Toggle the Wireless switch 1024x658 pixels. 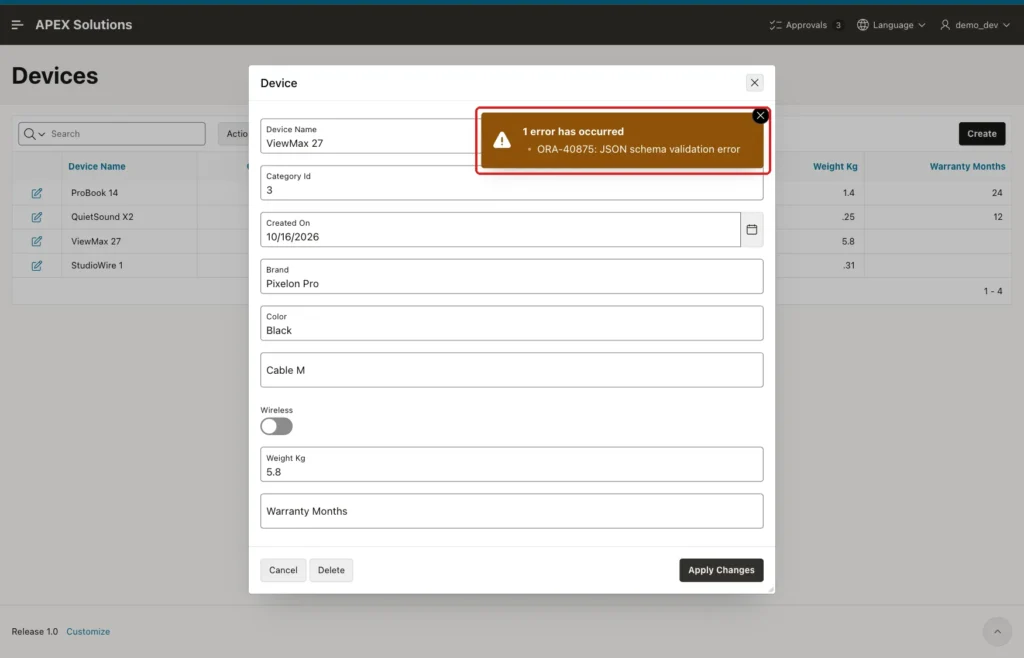click(x=276, y=426)
